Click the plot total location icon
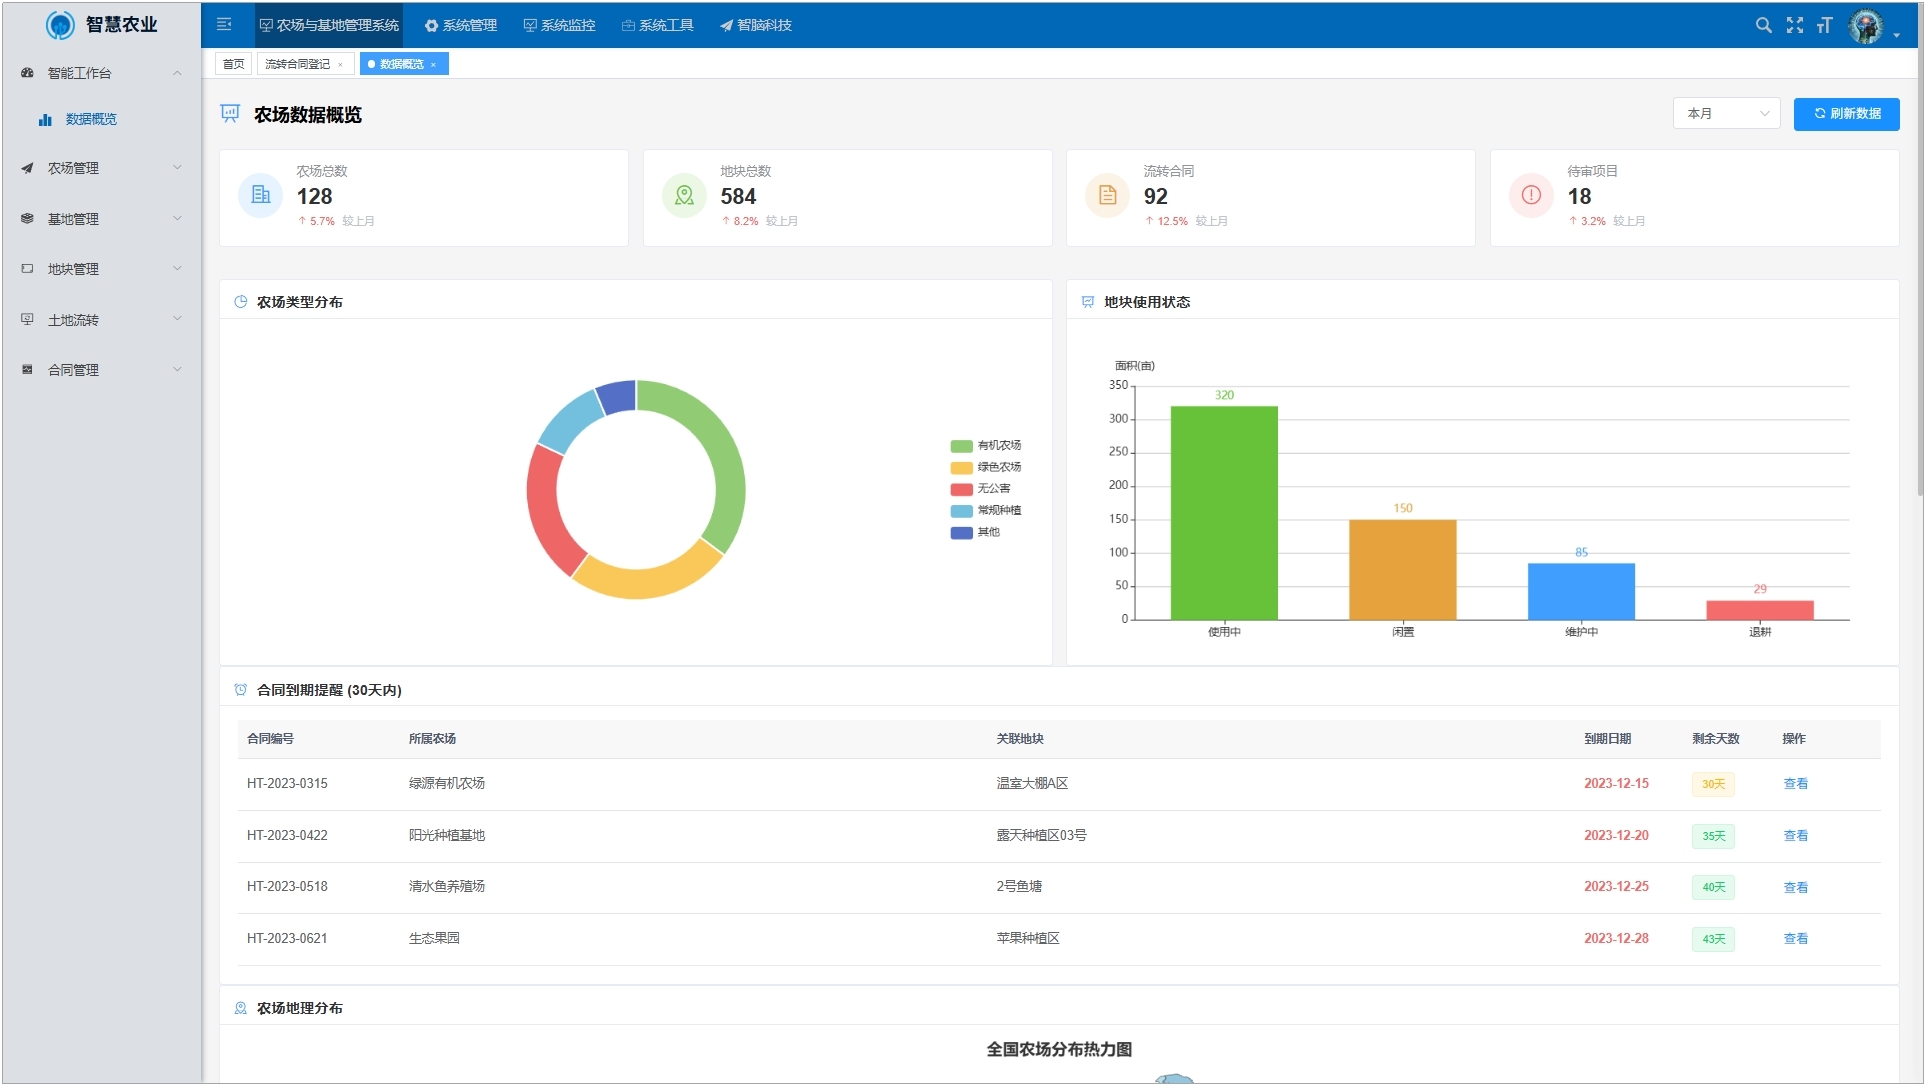The width and height of the screenshot is (1928, 1087). point(685,195)
